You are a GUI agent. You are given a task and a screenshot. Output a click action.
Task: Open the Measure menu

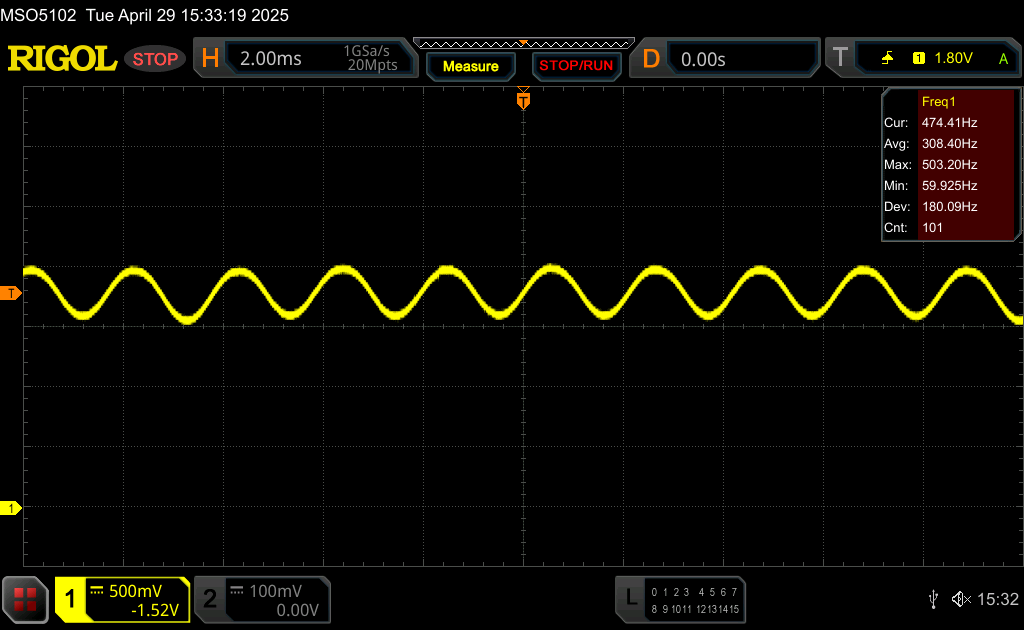point(470,66)
